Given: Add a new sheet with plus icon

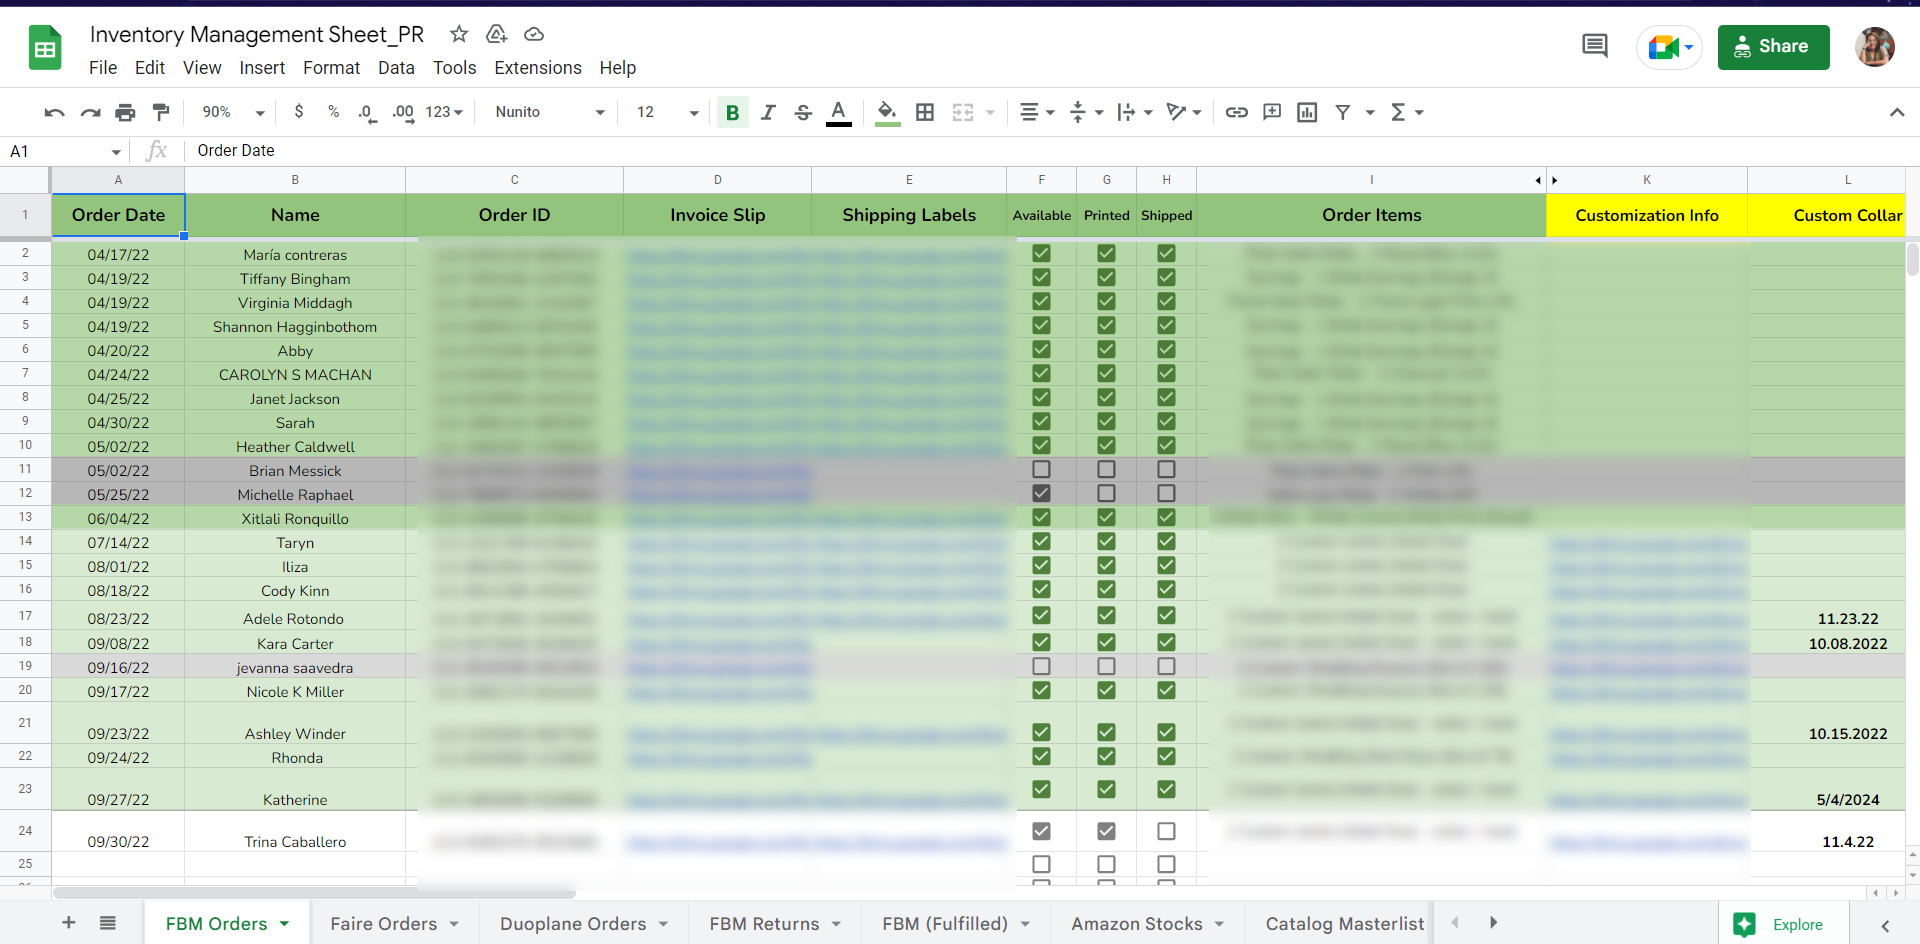Looking at the screenshot, I should 69,923.
